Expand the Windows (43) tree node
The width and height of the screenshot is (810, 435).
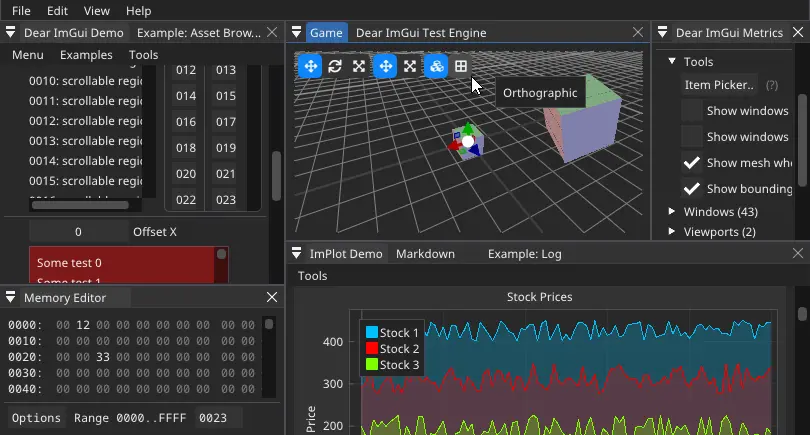click(x=673, y=212)
